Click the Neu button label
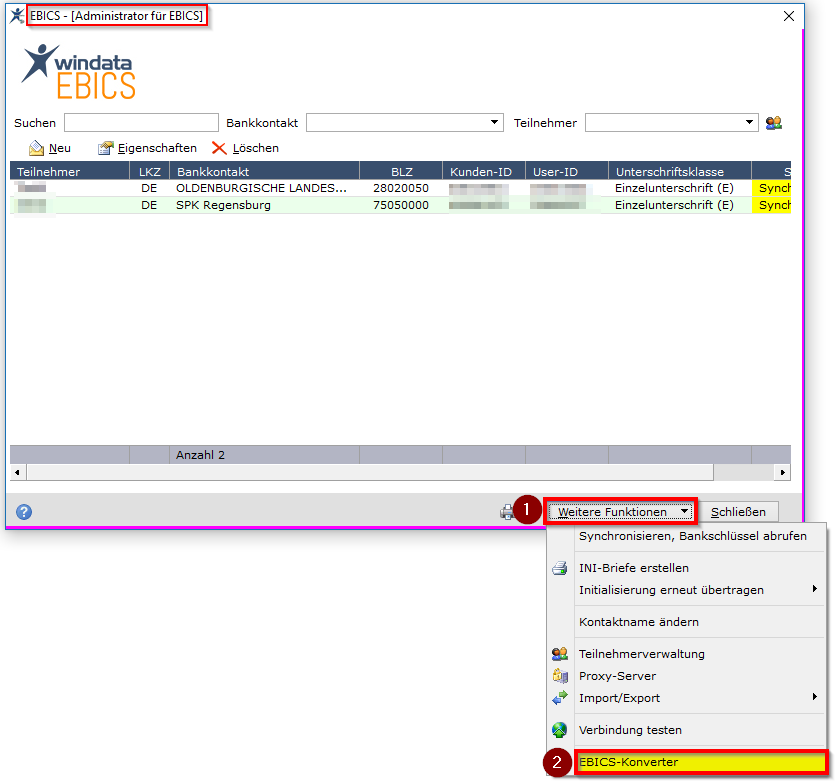Screen dimensions: 840x784 pyautogui.click(x=59, y=148)
